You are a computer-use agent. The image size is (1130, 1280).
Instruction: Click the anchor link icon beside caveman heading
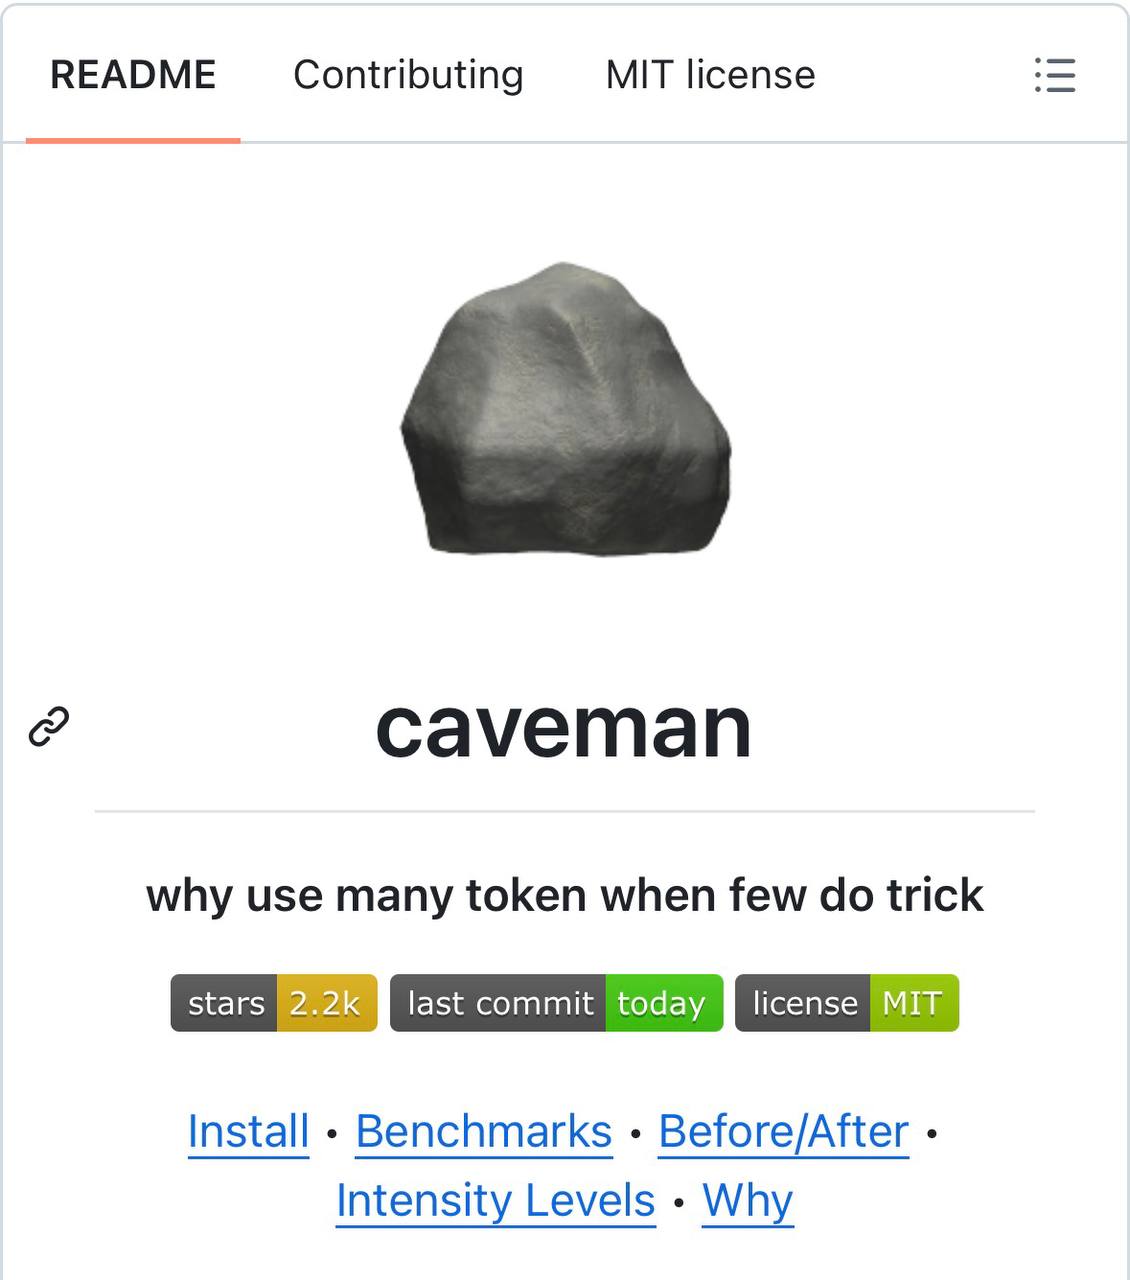[x=49, y=727]
